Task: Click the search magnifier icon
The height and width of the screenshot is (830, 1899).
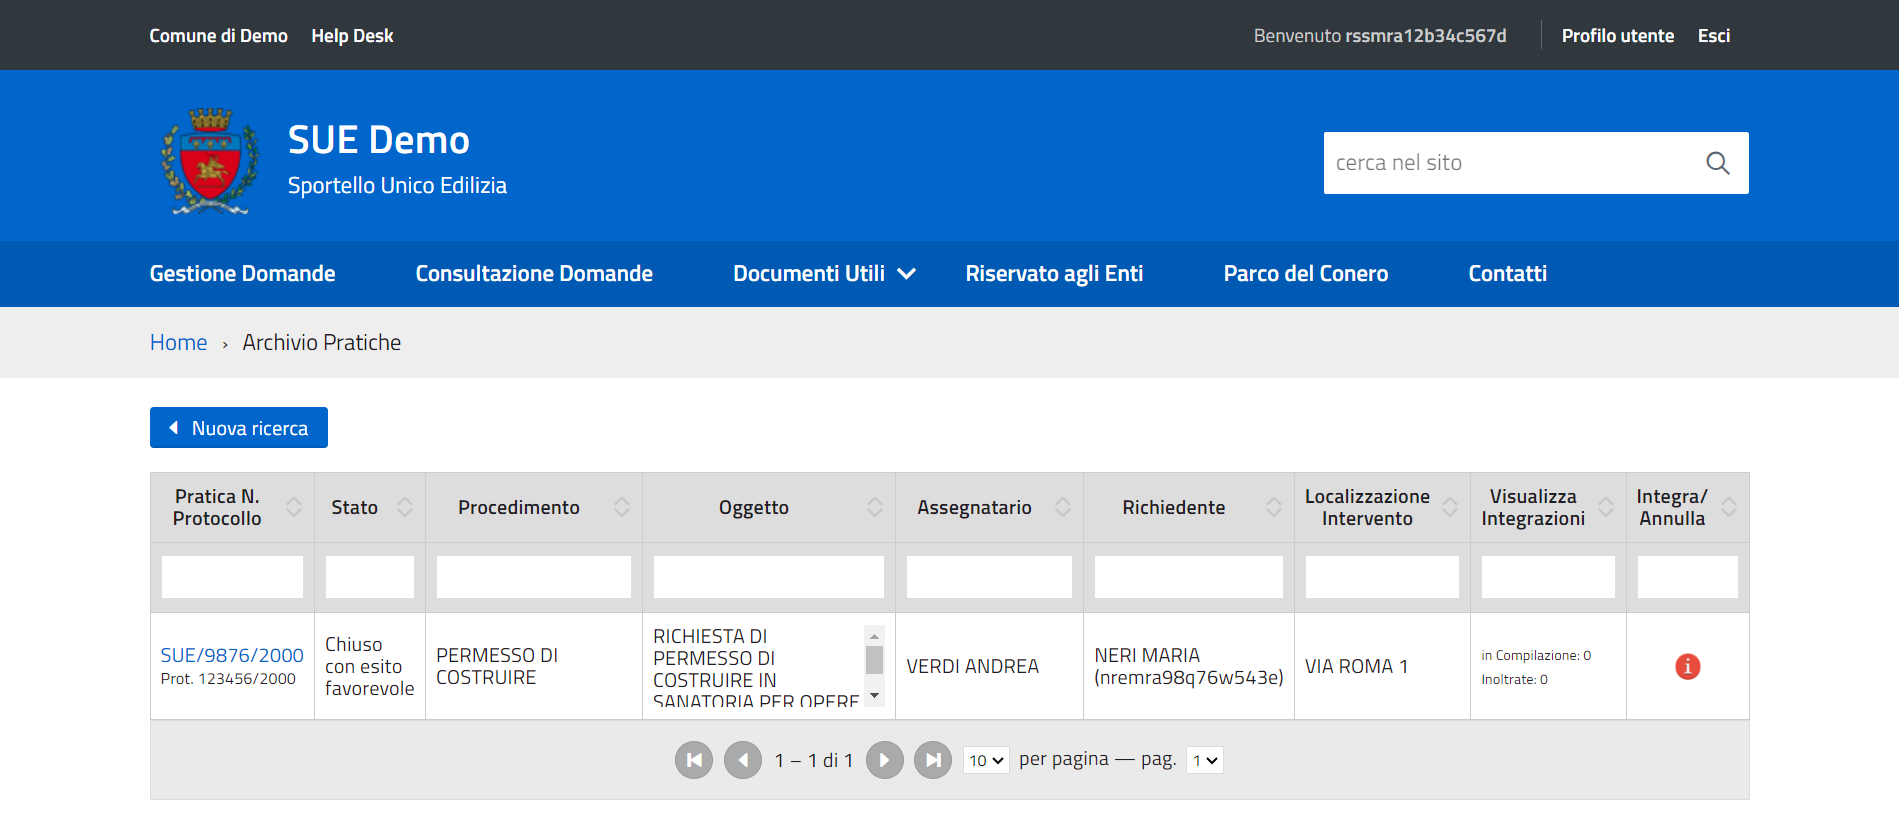Action: tap(1717, 163)
